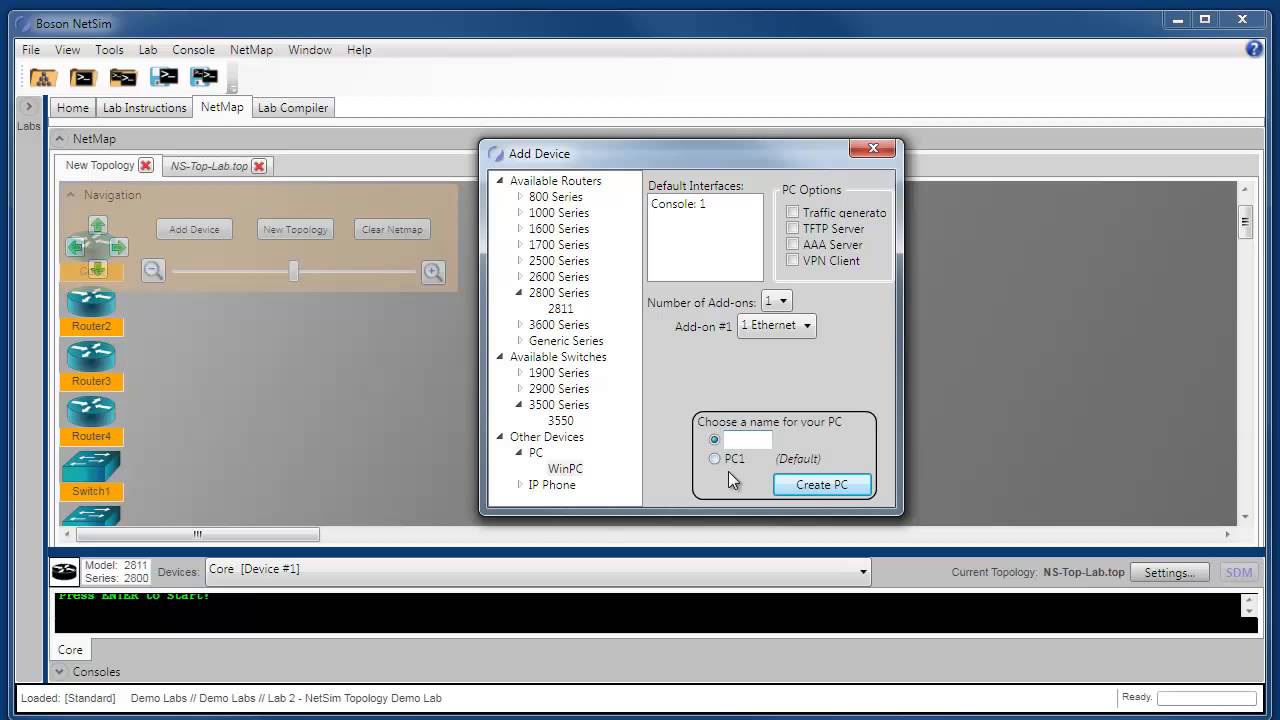Click in the custom PC name field
The image size is (1280, 720).
pyautogui.click(x=747, y=440)
